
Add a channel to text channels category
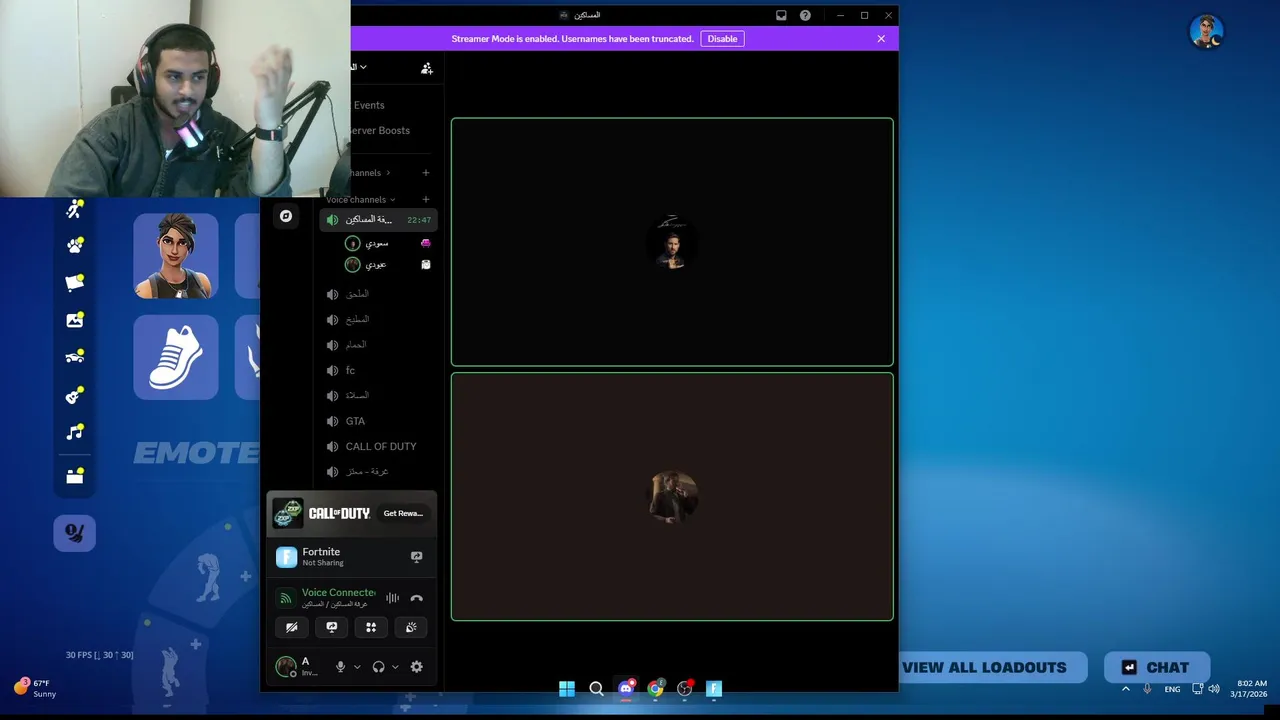click(x=426, y=173)
